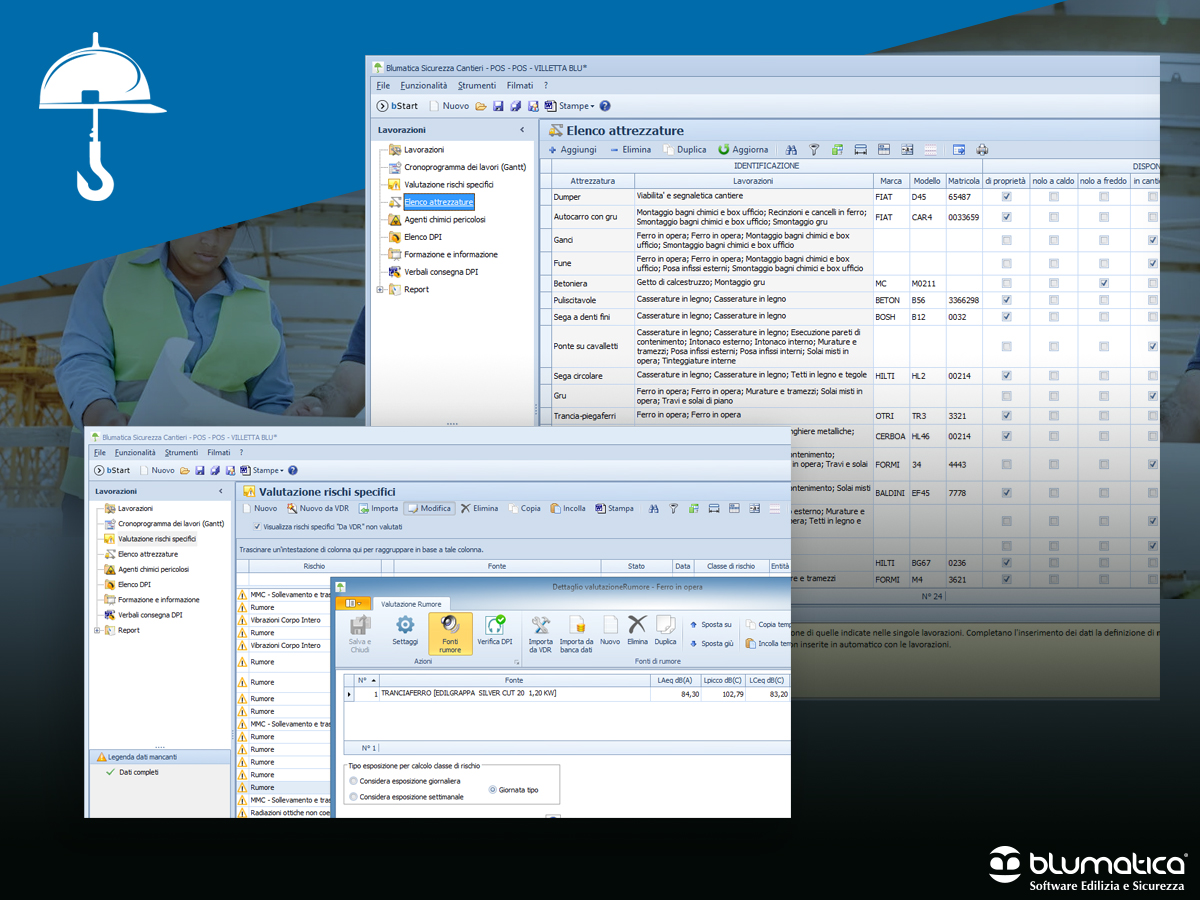1200x900 pixels.
Task: Click Importa da banca dati icon
Action: click(576, 625)
